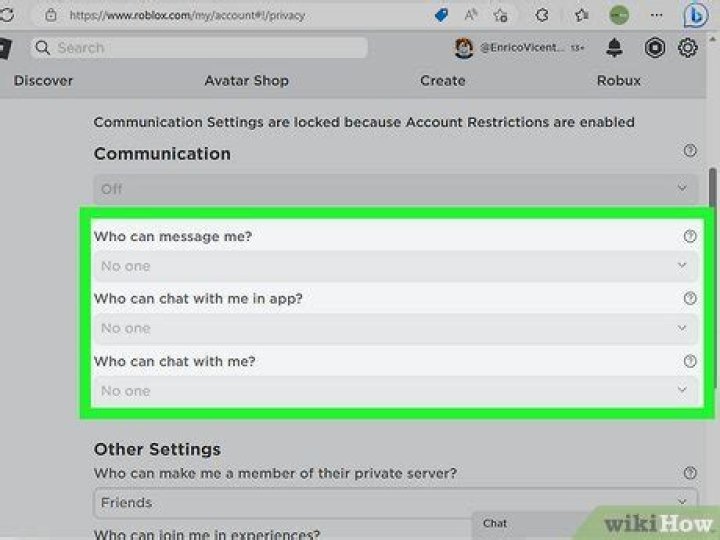The height and width of the screenshot is (540, 720).
Task: Click the Roblox search field
Action: pos(200,48)
